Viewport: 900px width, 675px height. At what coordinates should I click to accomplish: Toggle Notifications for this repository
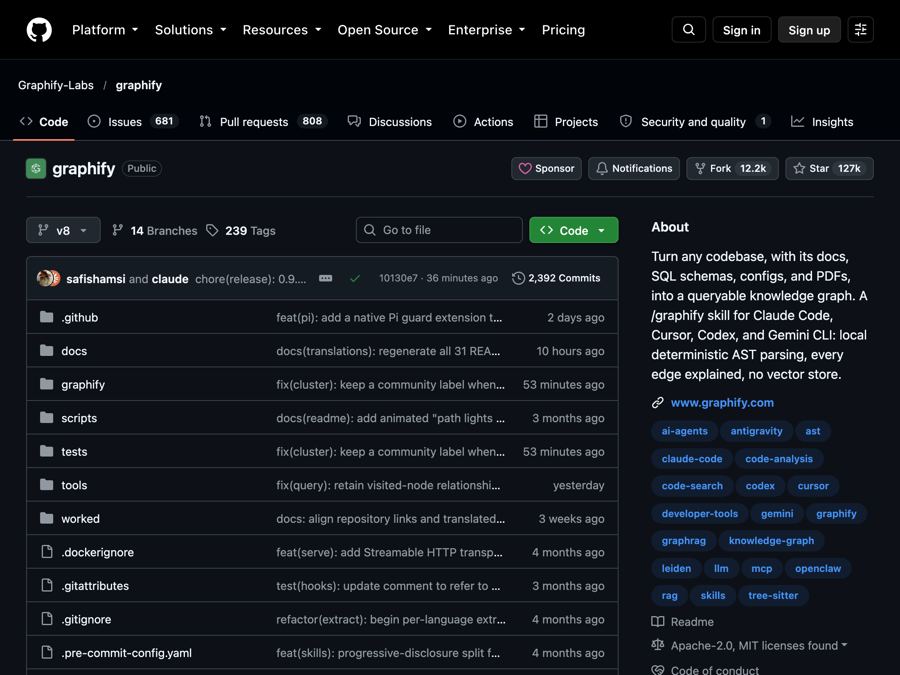coord(634,168)
